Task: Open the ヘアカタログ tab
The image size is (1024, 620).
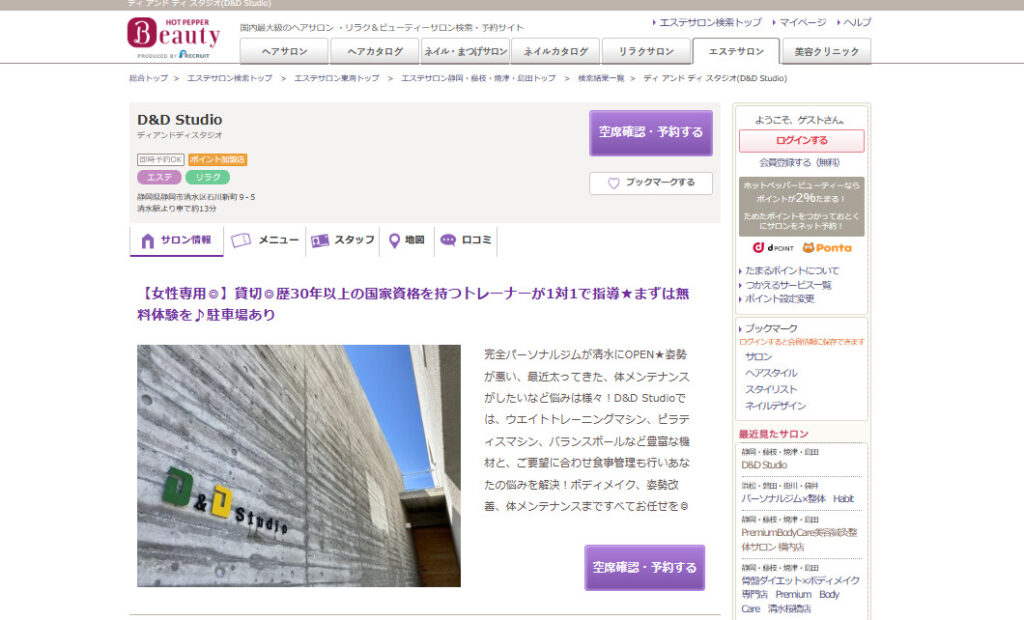Action: [375, 52]
